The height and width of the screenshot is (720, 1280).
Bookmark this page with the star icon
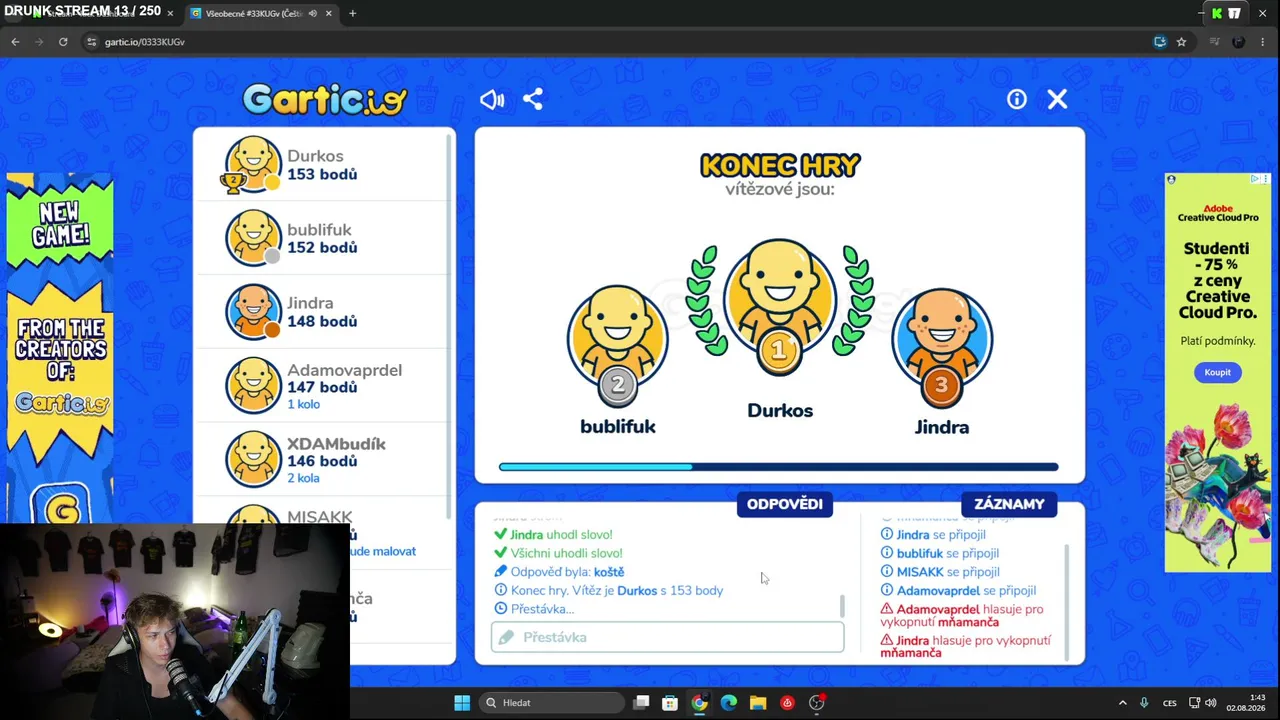[1181, 42]
